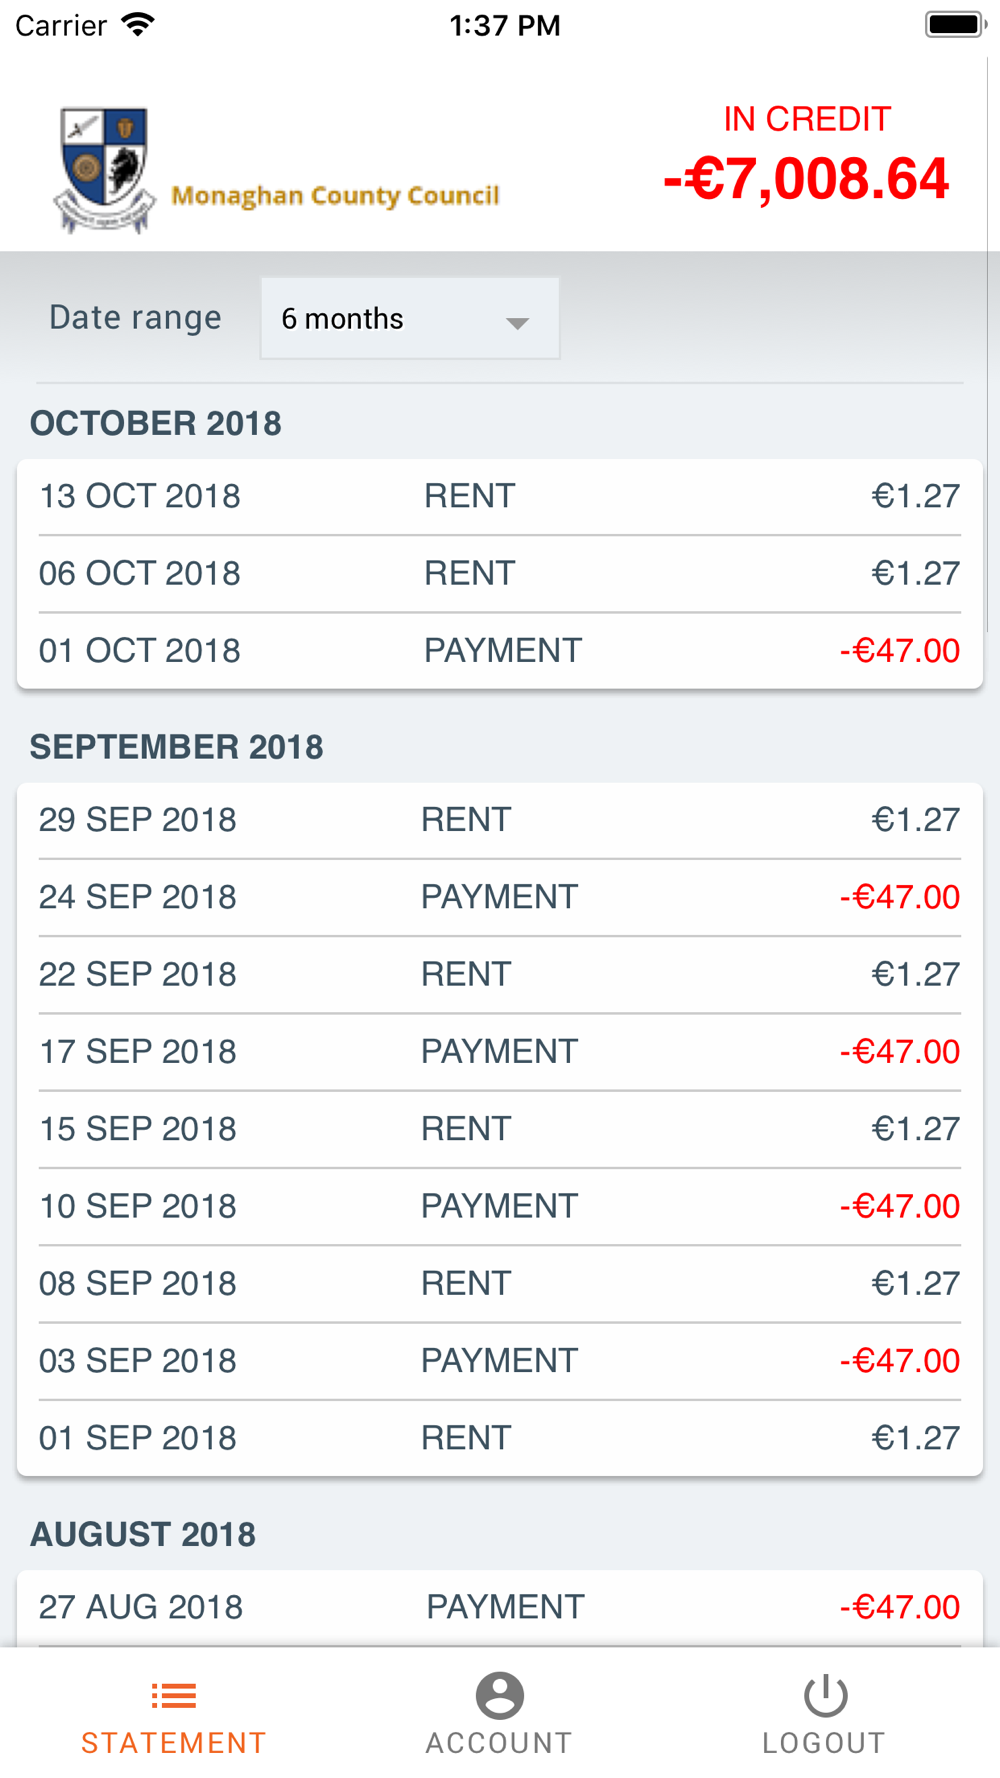Tap the SEPTEMBER 2018 section header
1000x1778 pixels.
point(177,747)
